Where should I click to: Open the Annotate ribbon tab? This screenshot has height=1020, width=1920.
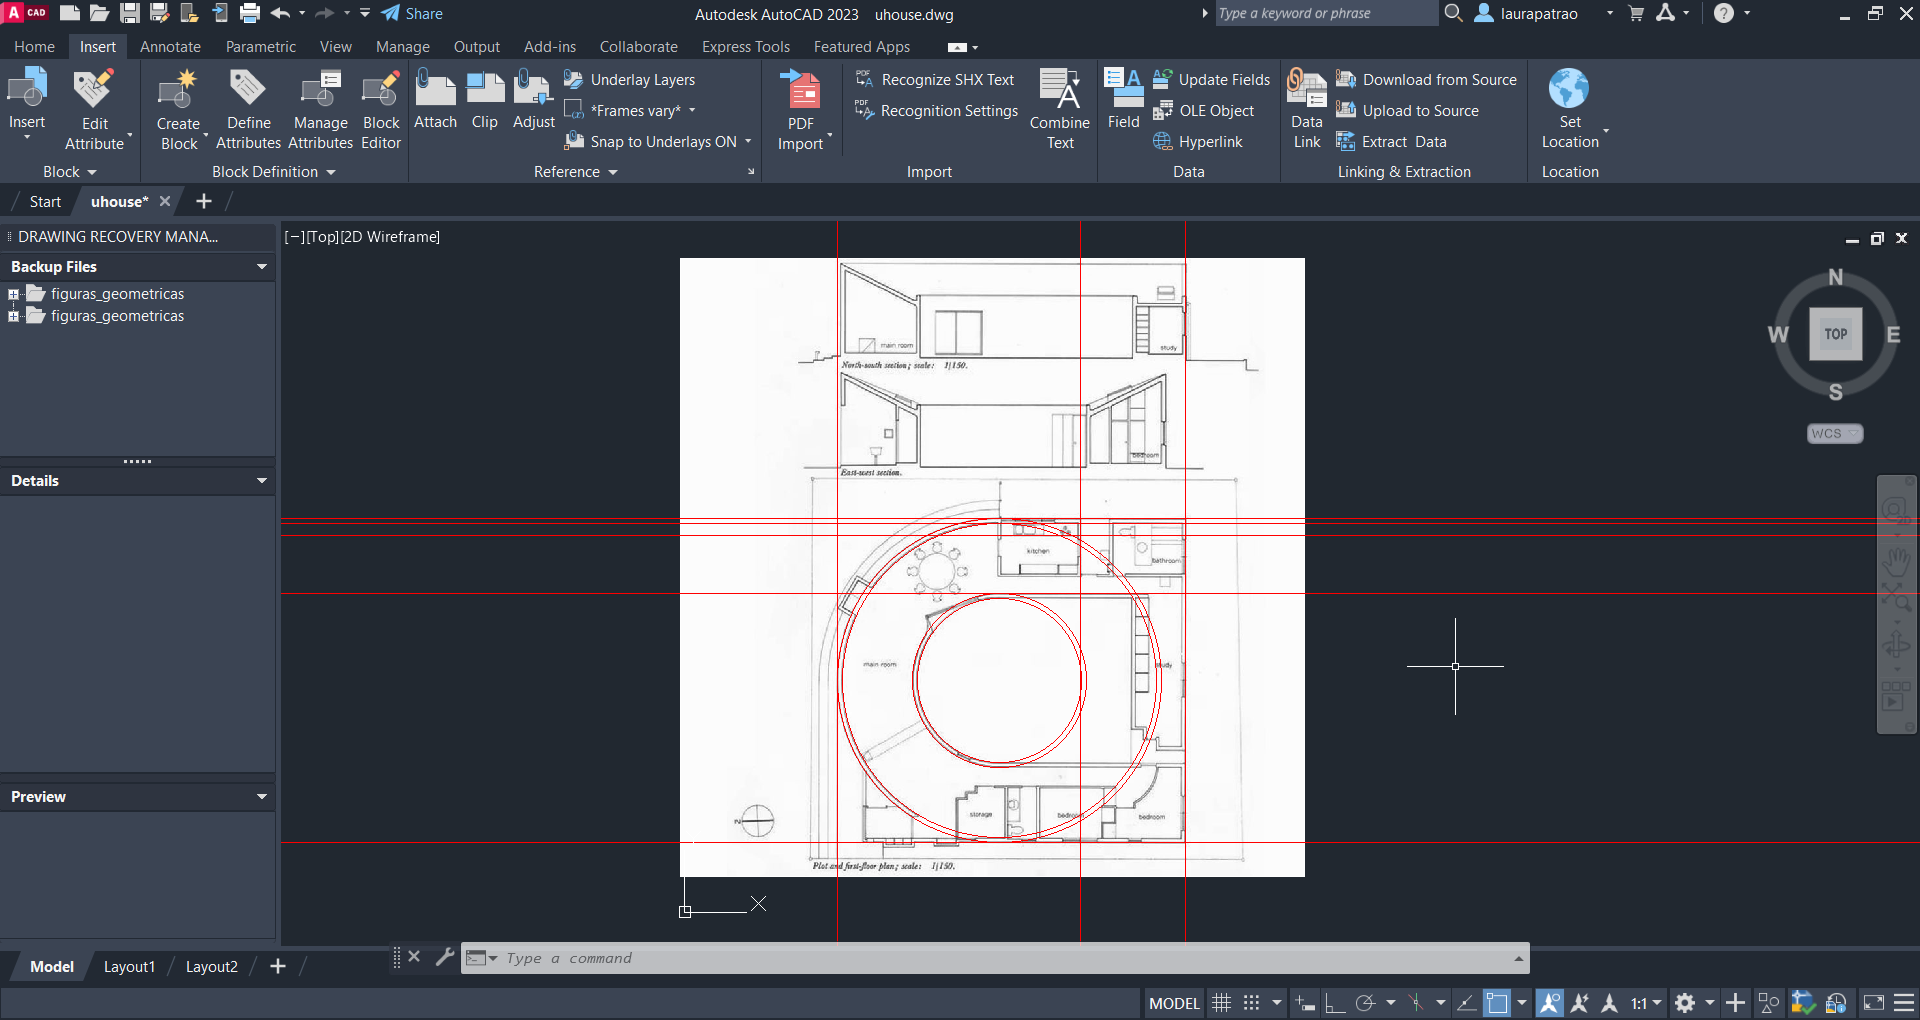pyautogui.click(x=170, y=46)
